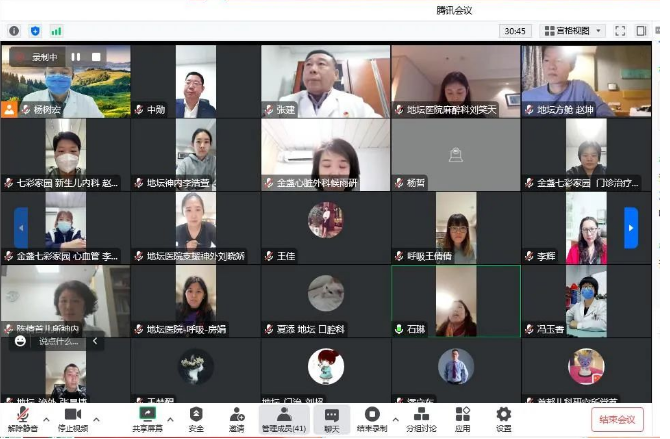This screenshot has height=439, width=670.
Task: End recording with 结束录制
Action: pos(372,418)
